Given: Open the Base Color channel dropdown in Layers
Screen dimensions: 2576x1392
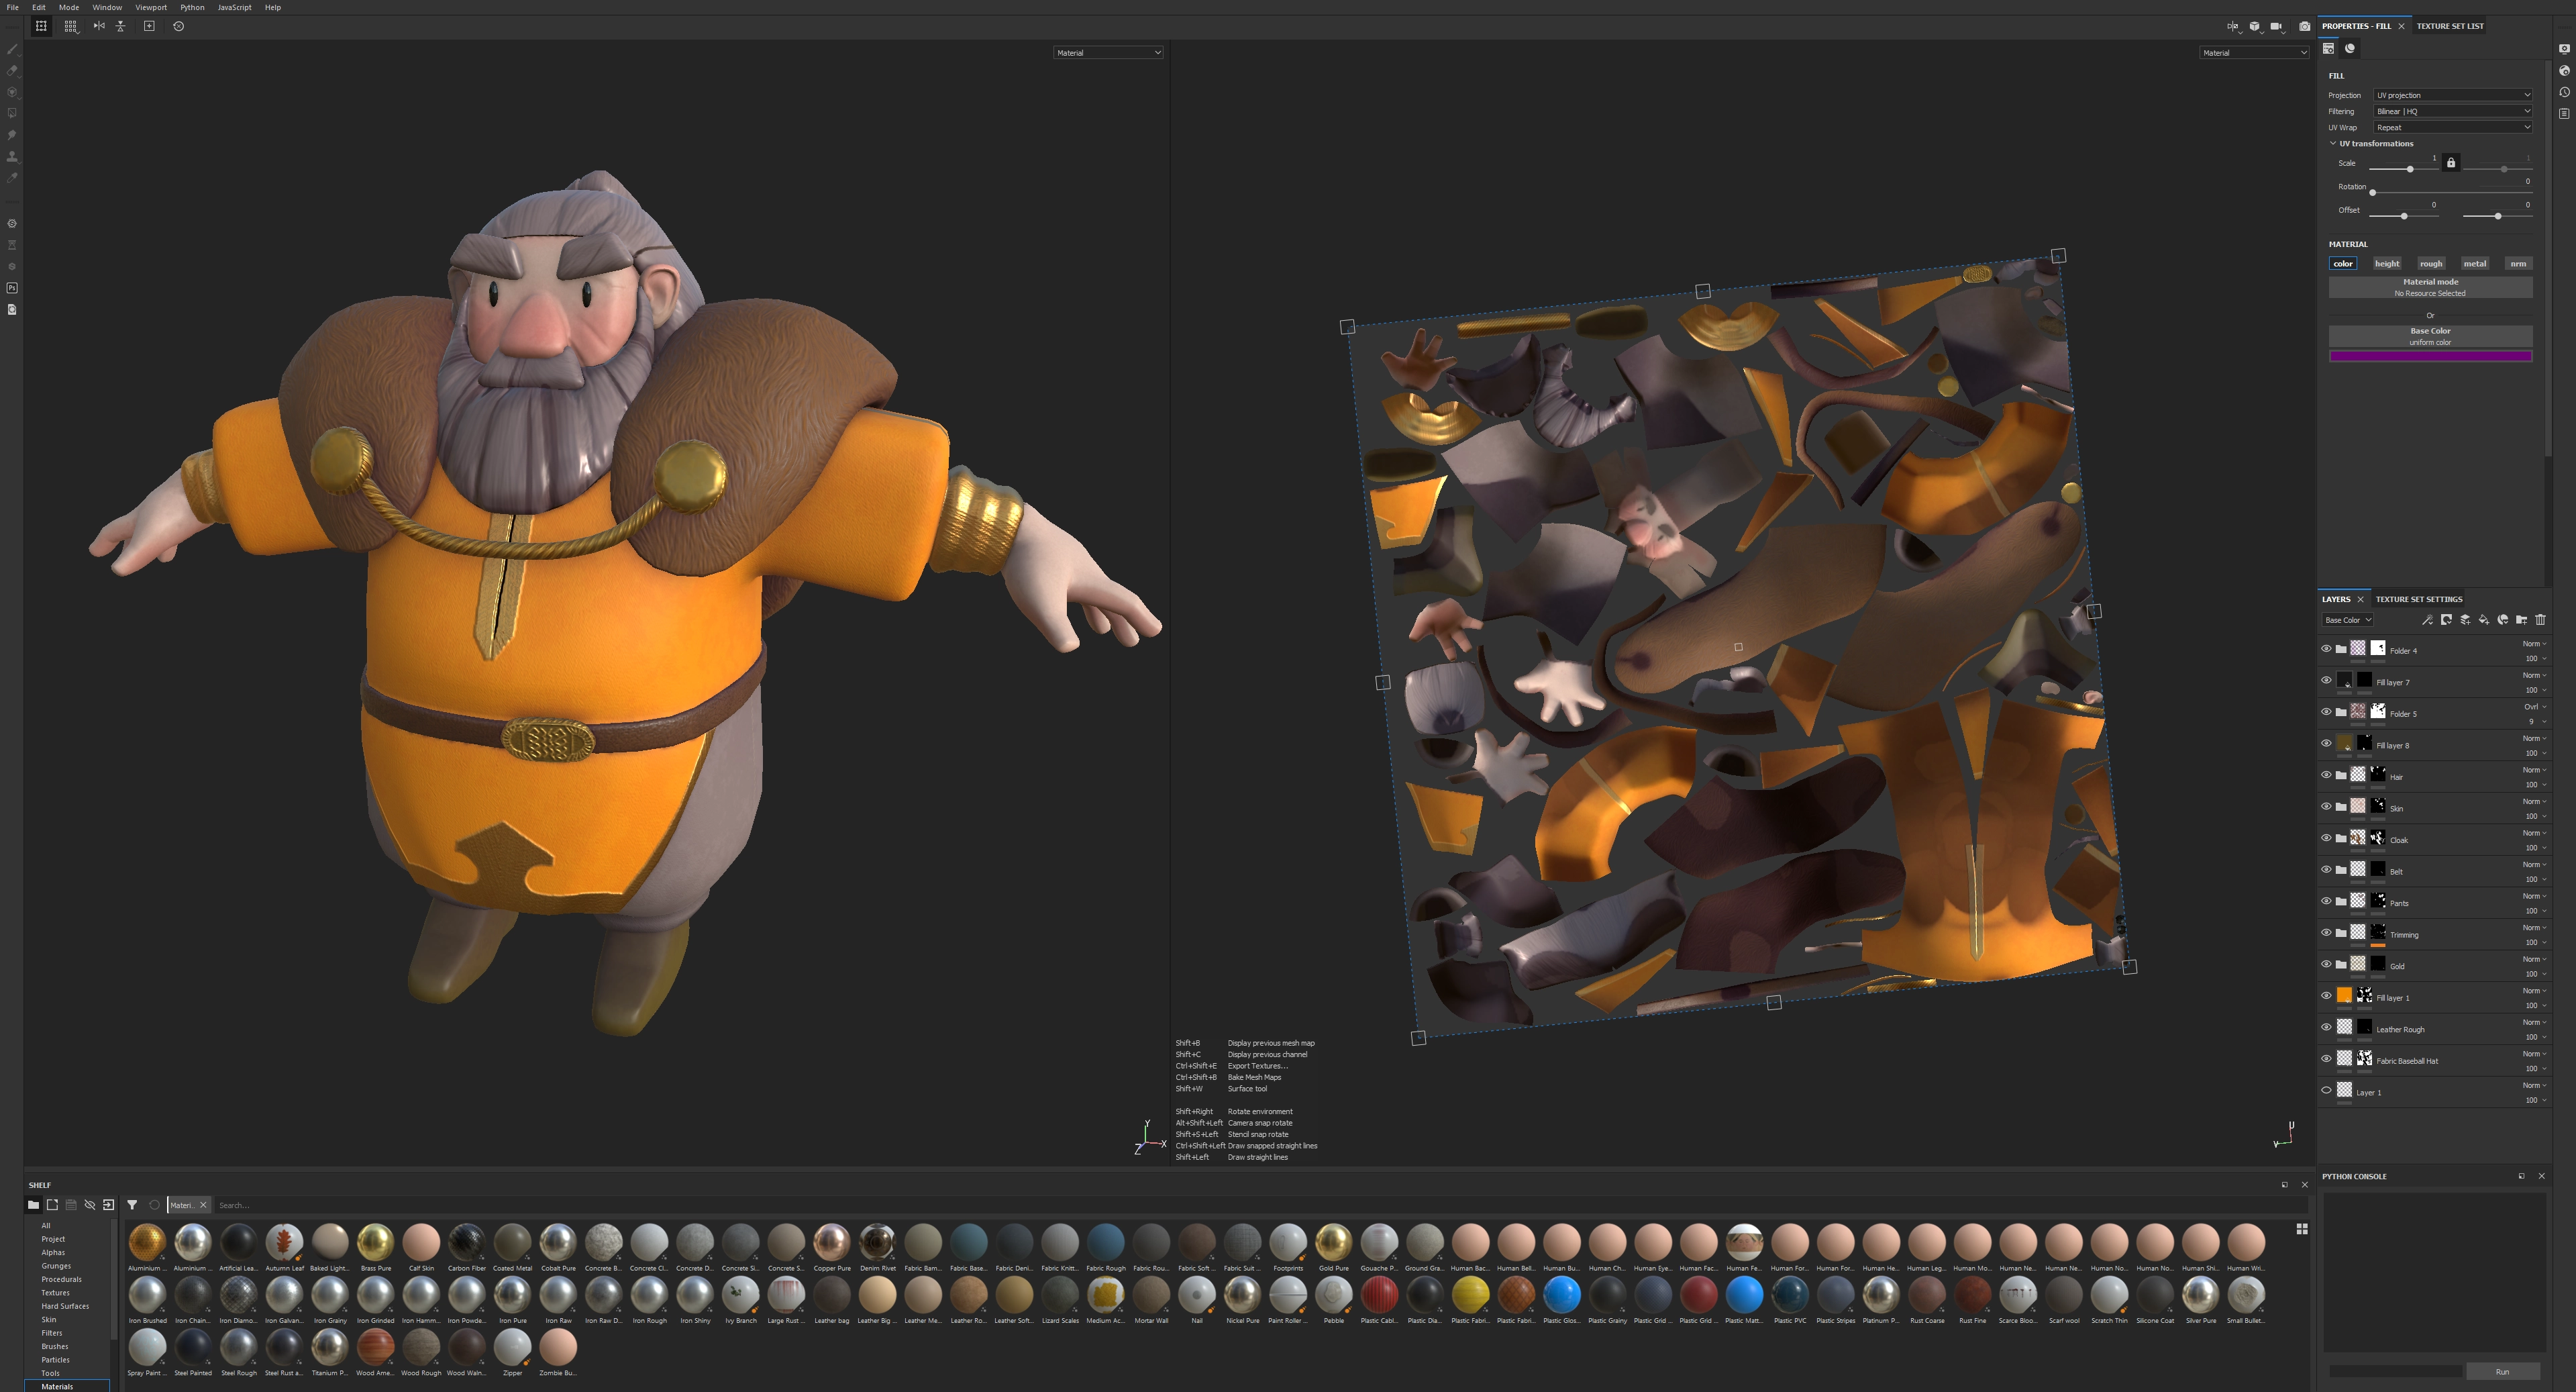Looking at the screenshot, I should coord(2347,620).
